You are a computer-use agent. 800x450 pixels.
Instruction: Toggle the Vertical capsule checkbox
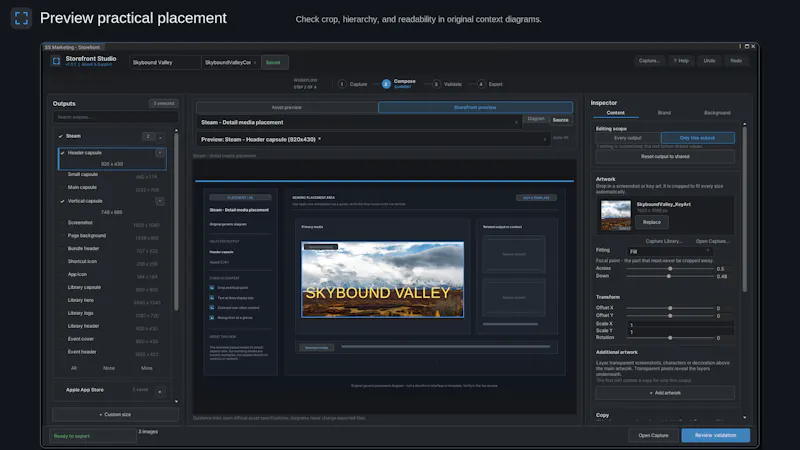pos(63,201)
